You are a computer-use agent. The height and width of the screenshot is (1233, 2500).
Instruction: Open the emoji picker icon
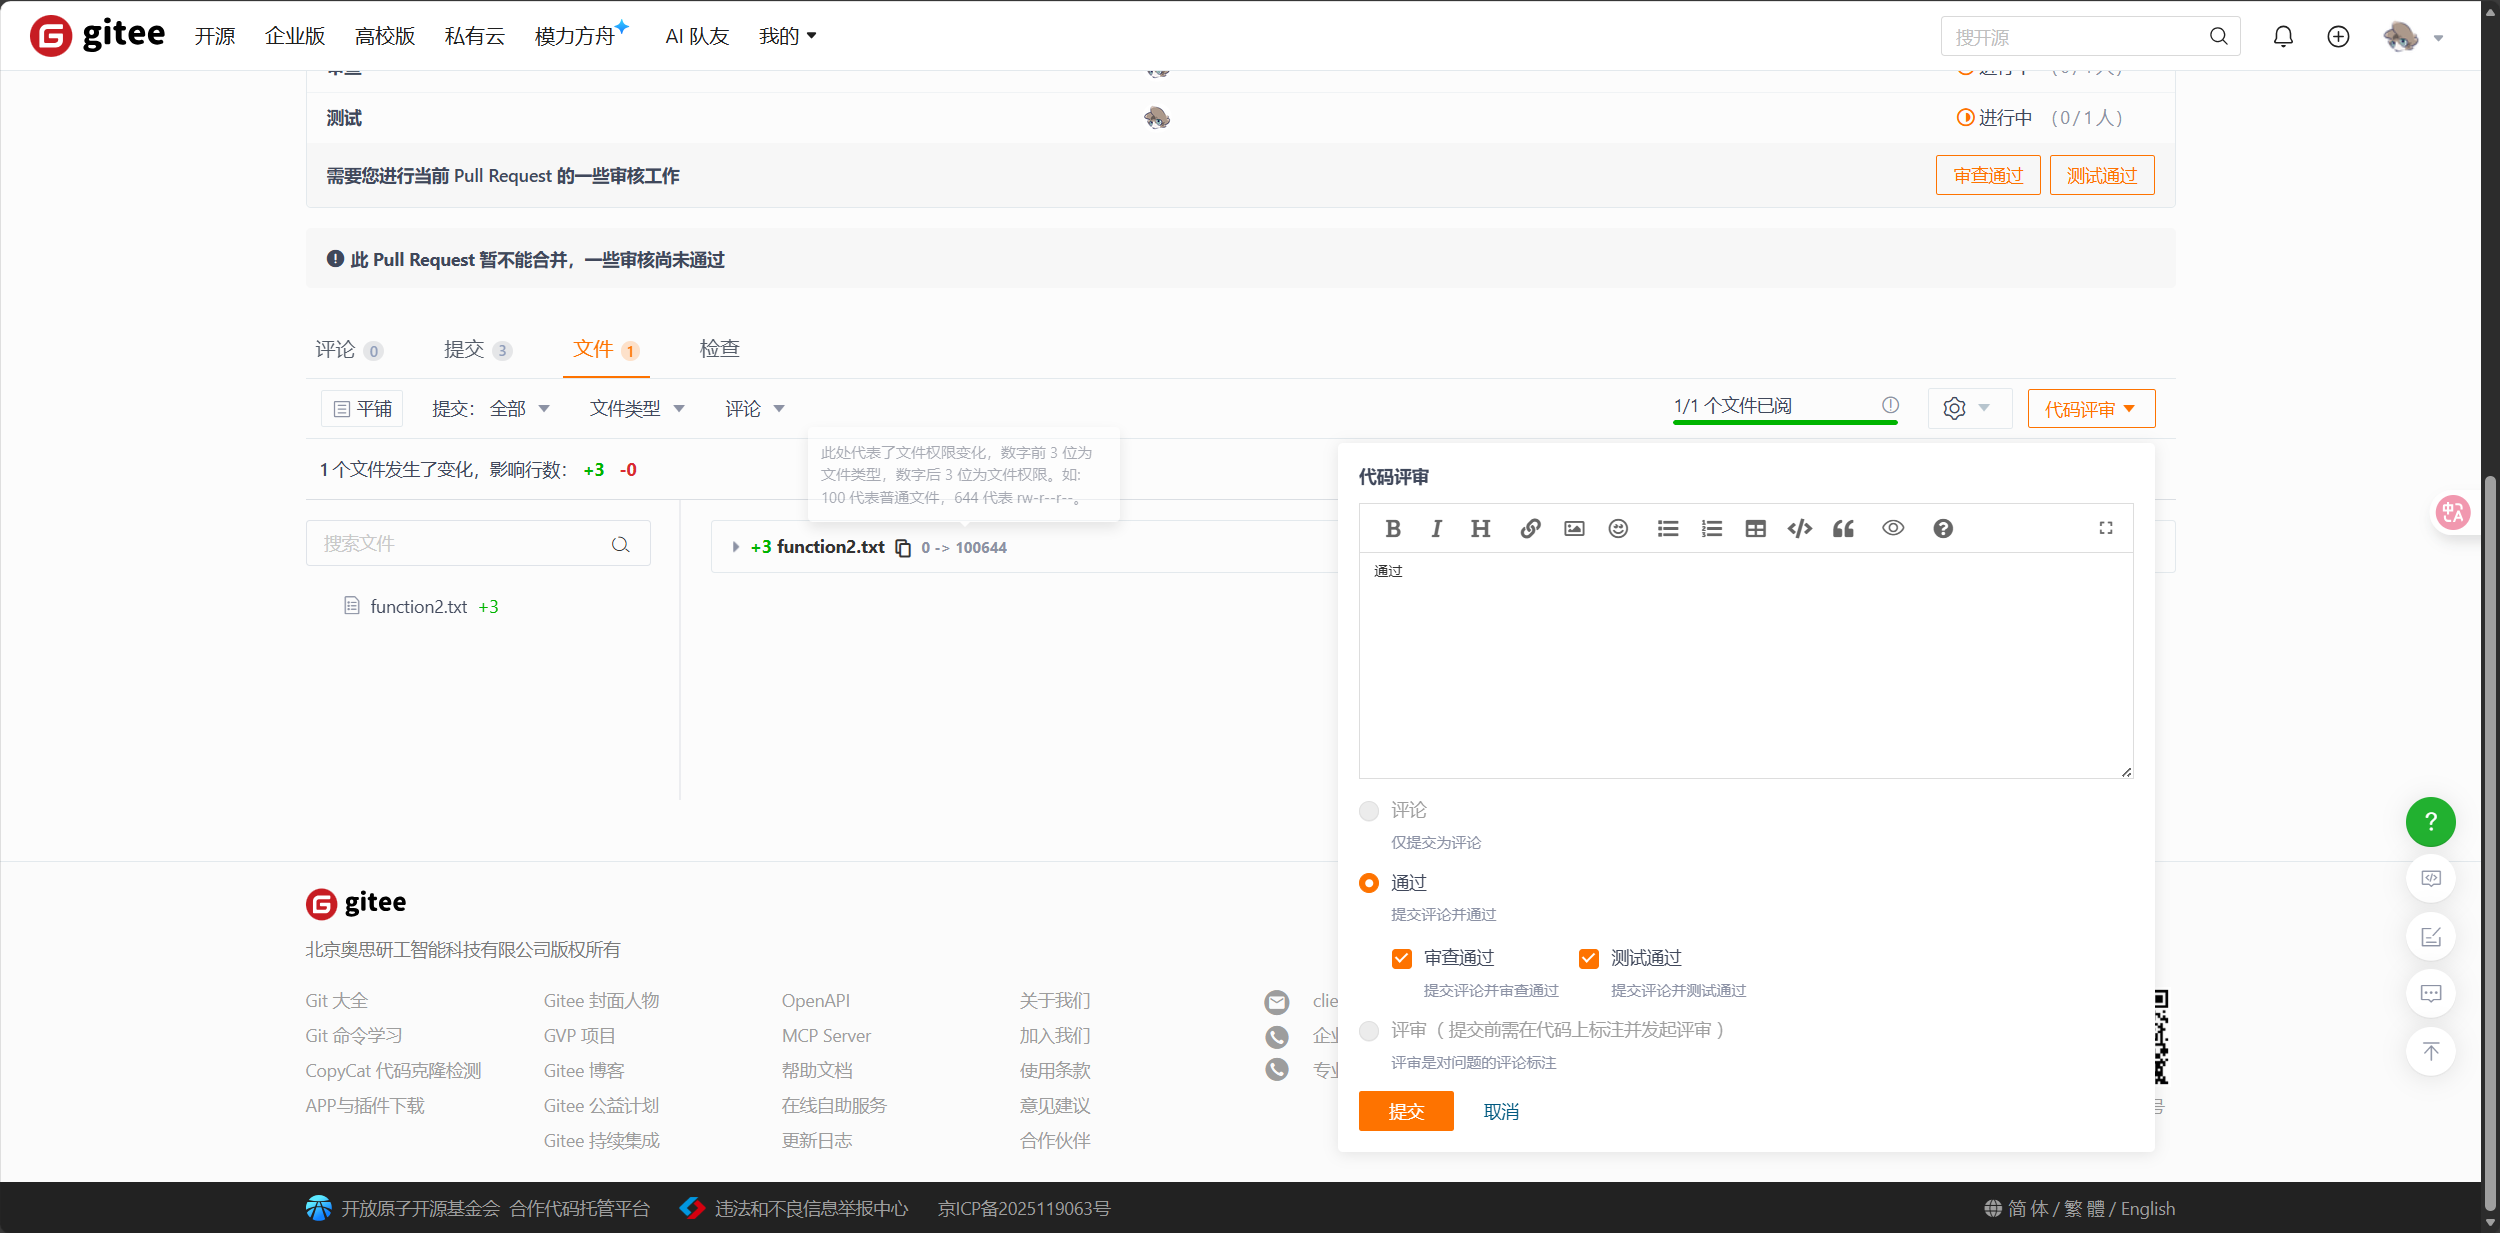click(x=1618, y=529)
